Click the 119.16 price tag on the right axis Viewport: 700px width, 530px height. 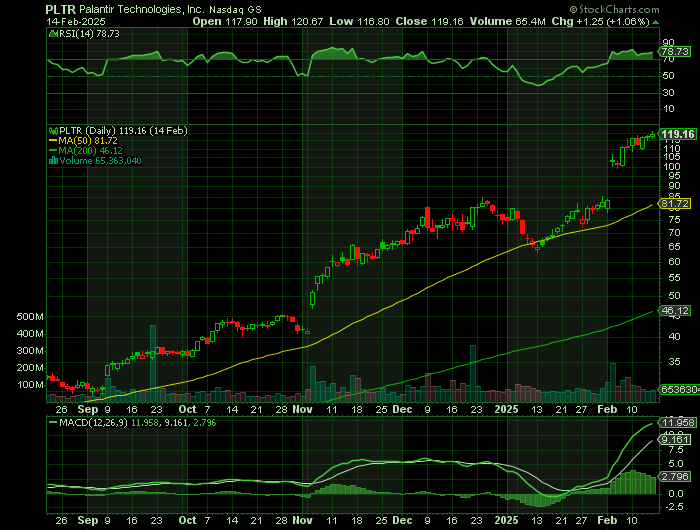point(678,134)
